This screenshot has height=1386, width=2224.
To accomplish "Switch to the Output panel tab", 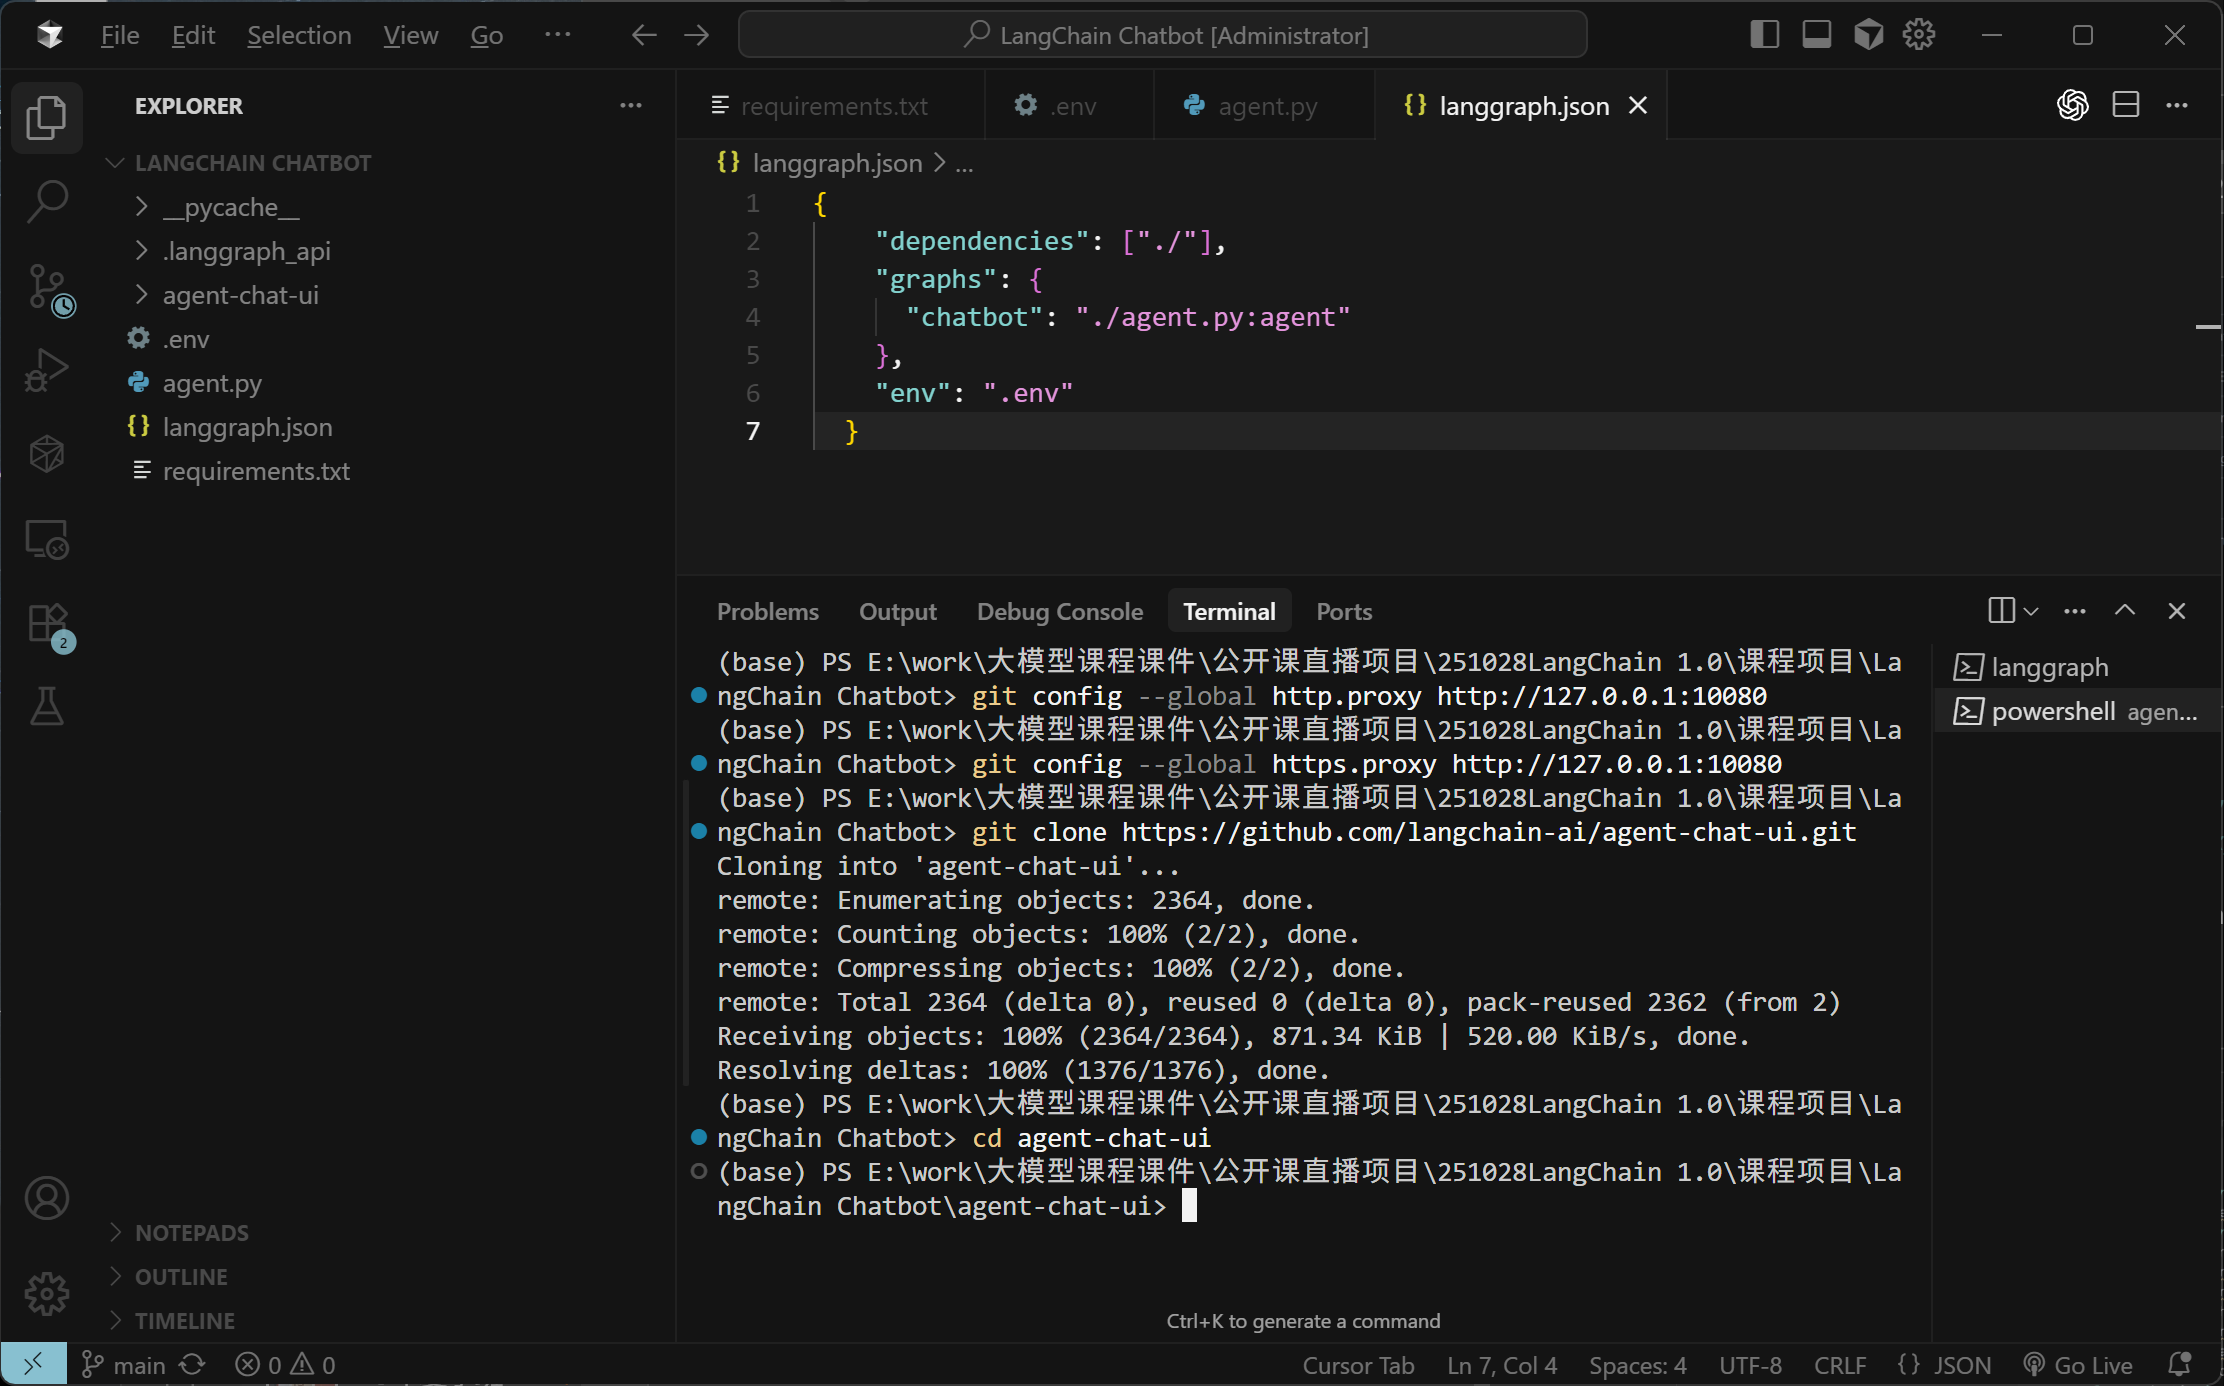I will tap(897, 611).
